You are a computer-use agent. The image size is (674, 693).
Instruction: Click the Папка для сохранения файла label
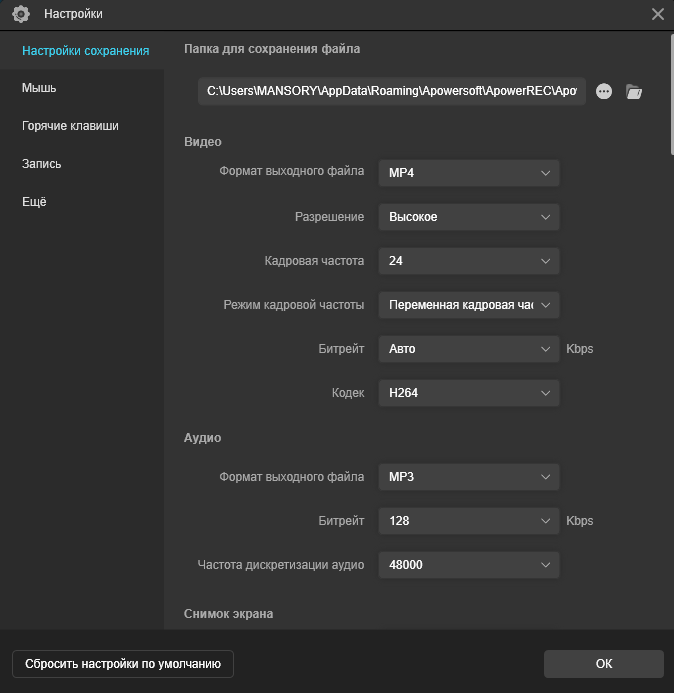pos(272,49)
